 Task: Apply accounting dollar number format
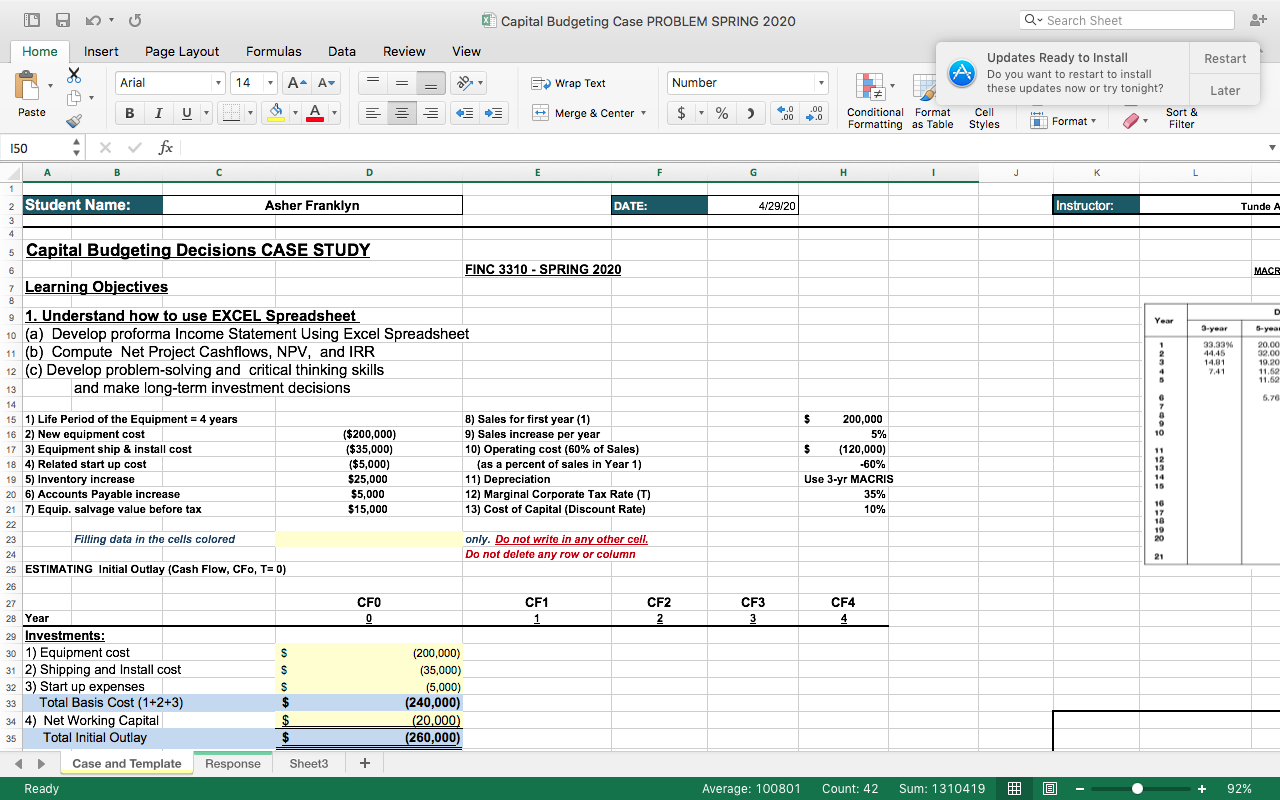click(682, 114)
